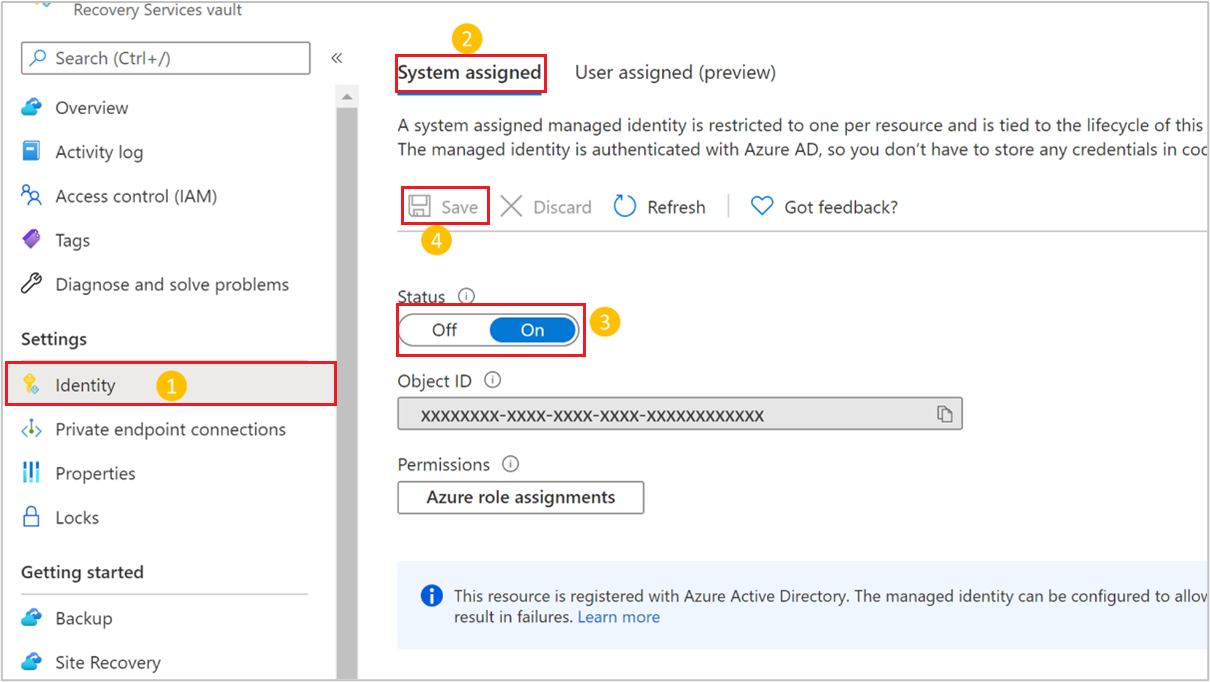The image size is (1210, 682).
Task: Click the Object ID info icon
Action: click(x=492, y=380)
